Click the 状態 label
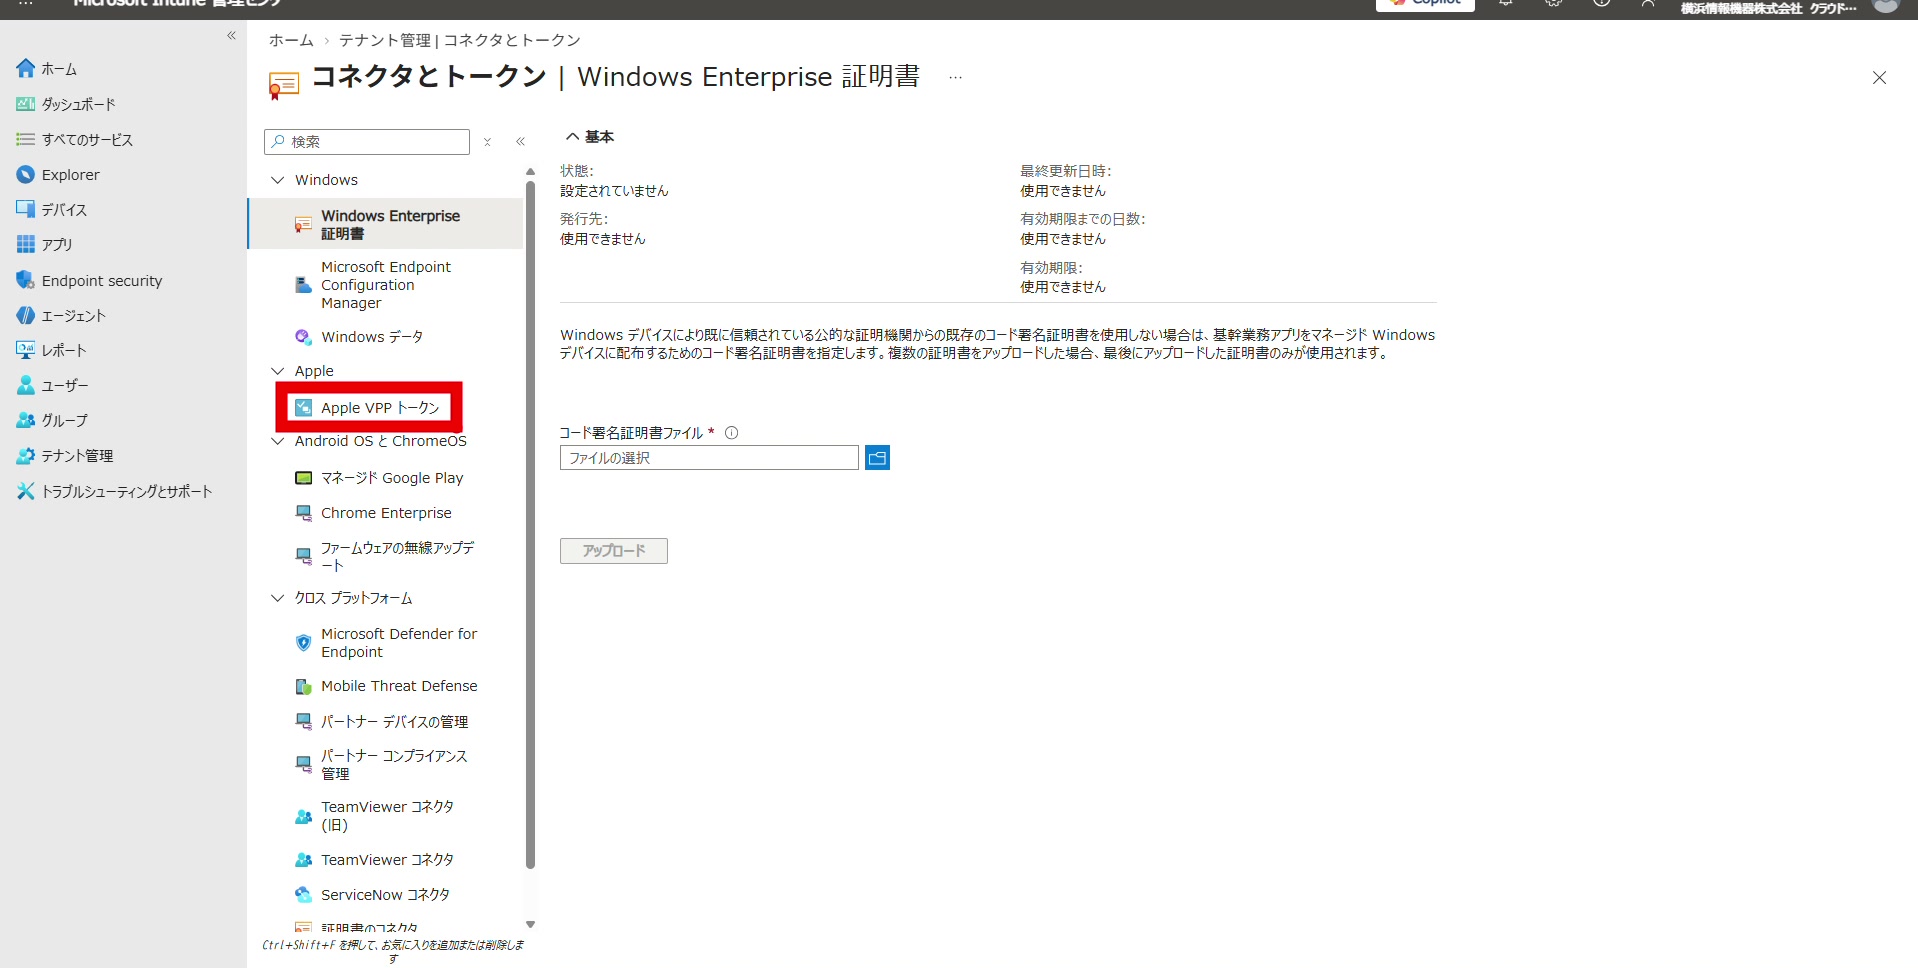The image size is (1918, 968). click(577, 171)
